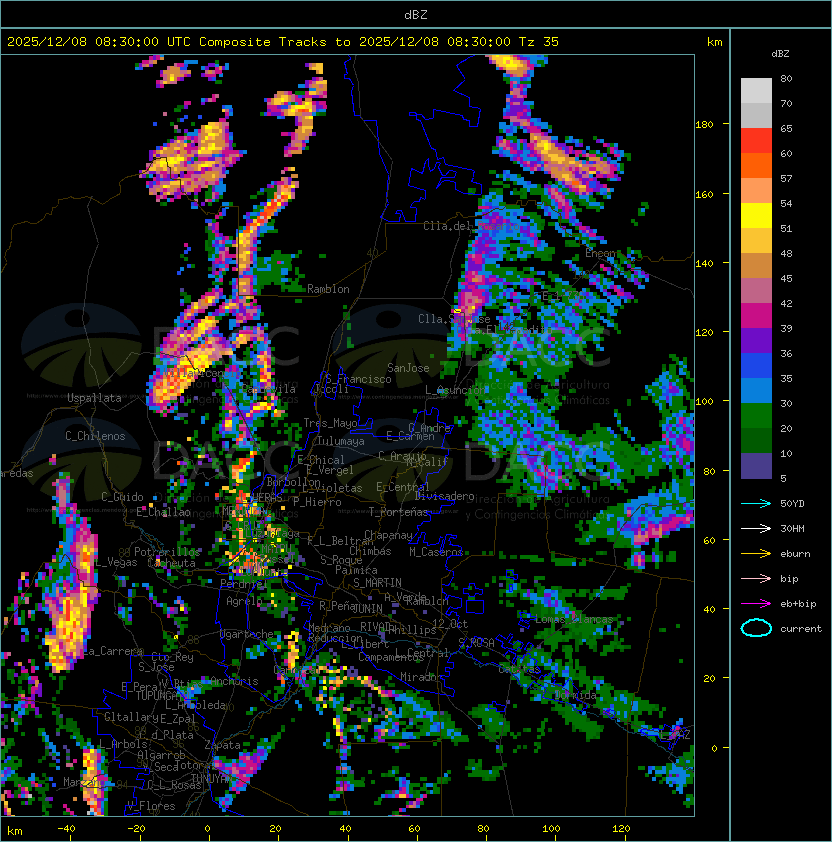Click the TUPUNGATO map label
832x842 pixels.
(x=157, y=696)
